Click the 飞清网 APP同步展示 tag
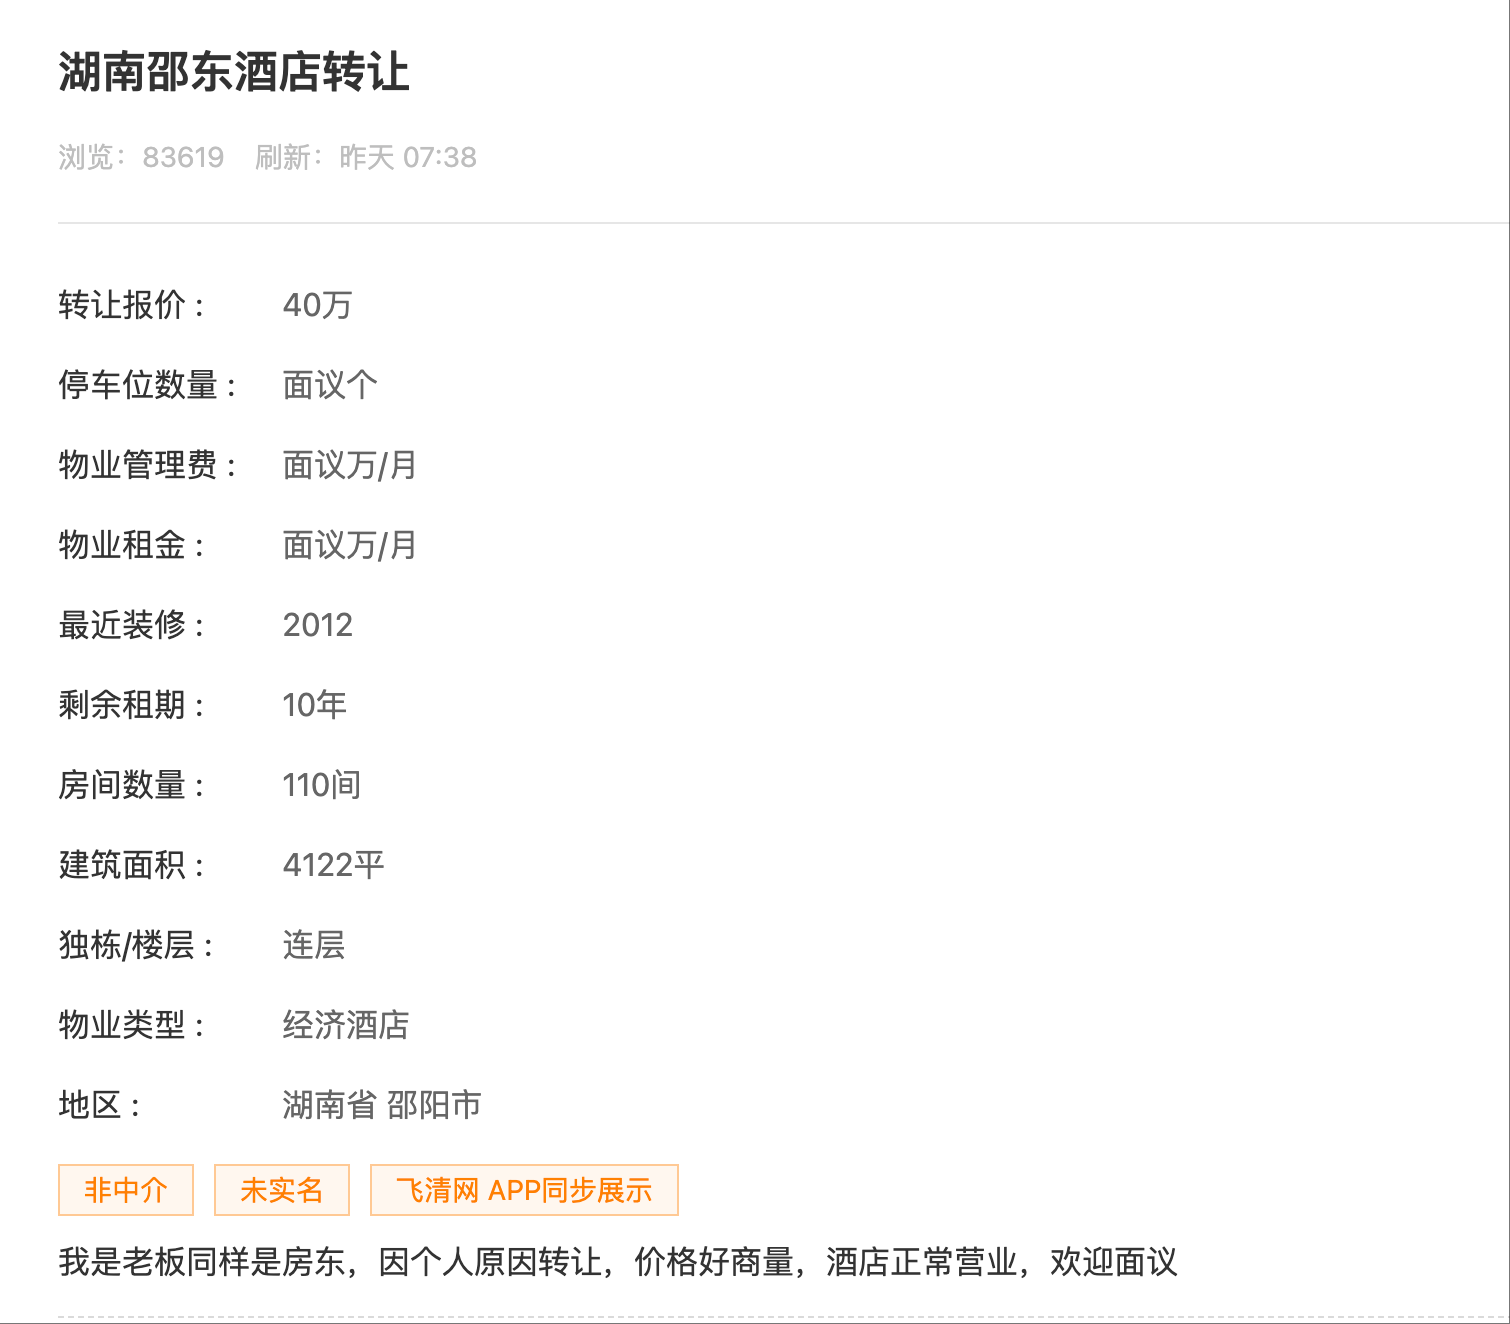1510x1324 pixels. coord(524,1190)
